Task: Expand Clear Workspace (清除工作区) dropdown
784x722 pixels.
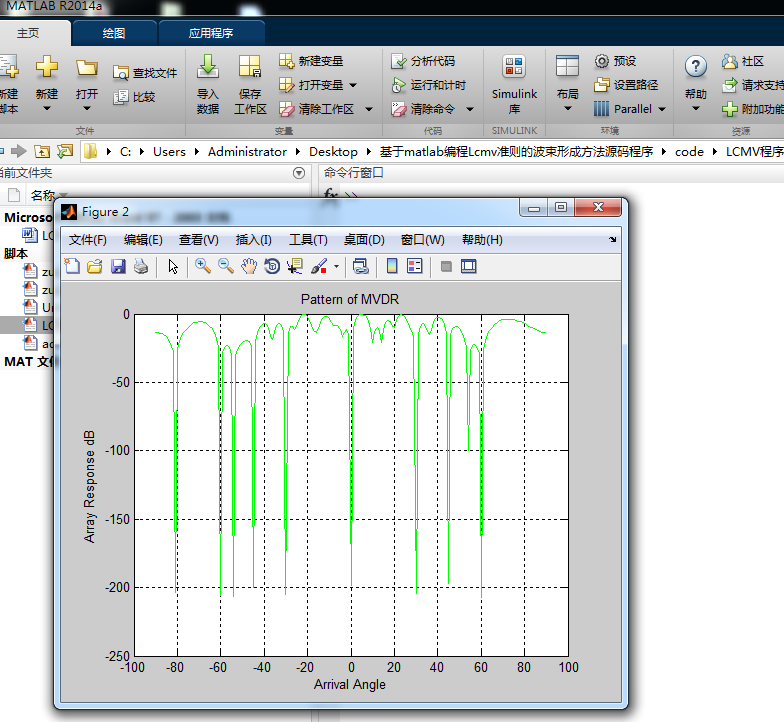Action: point(369,109)
